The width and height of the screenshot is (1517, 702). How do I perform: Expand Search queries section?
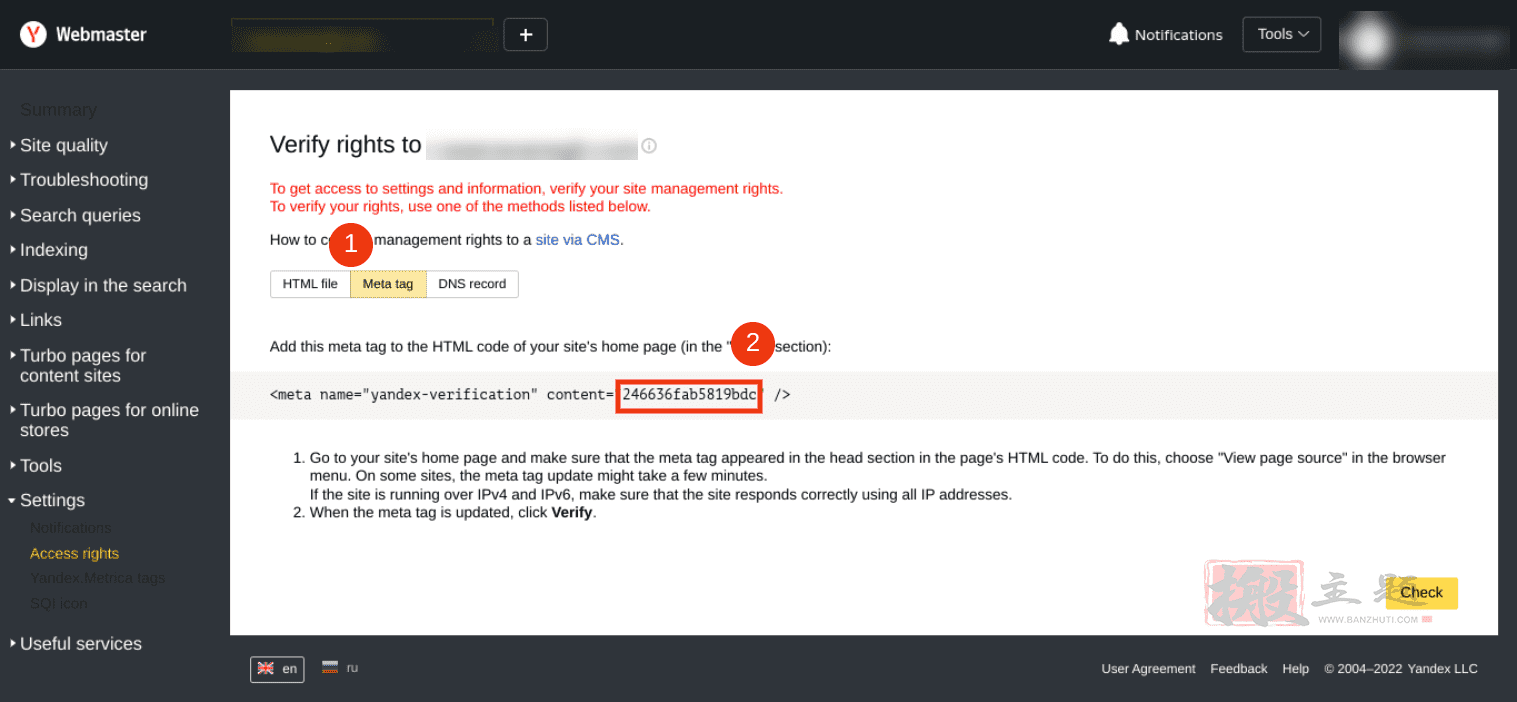point(80,215)
